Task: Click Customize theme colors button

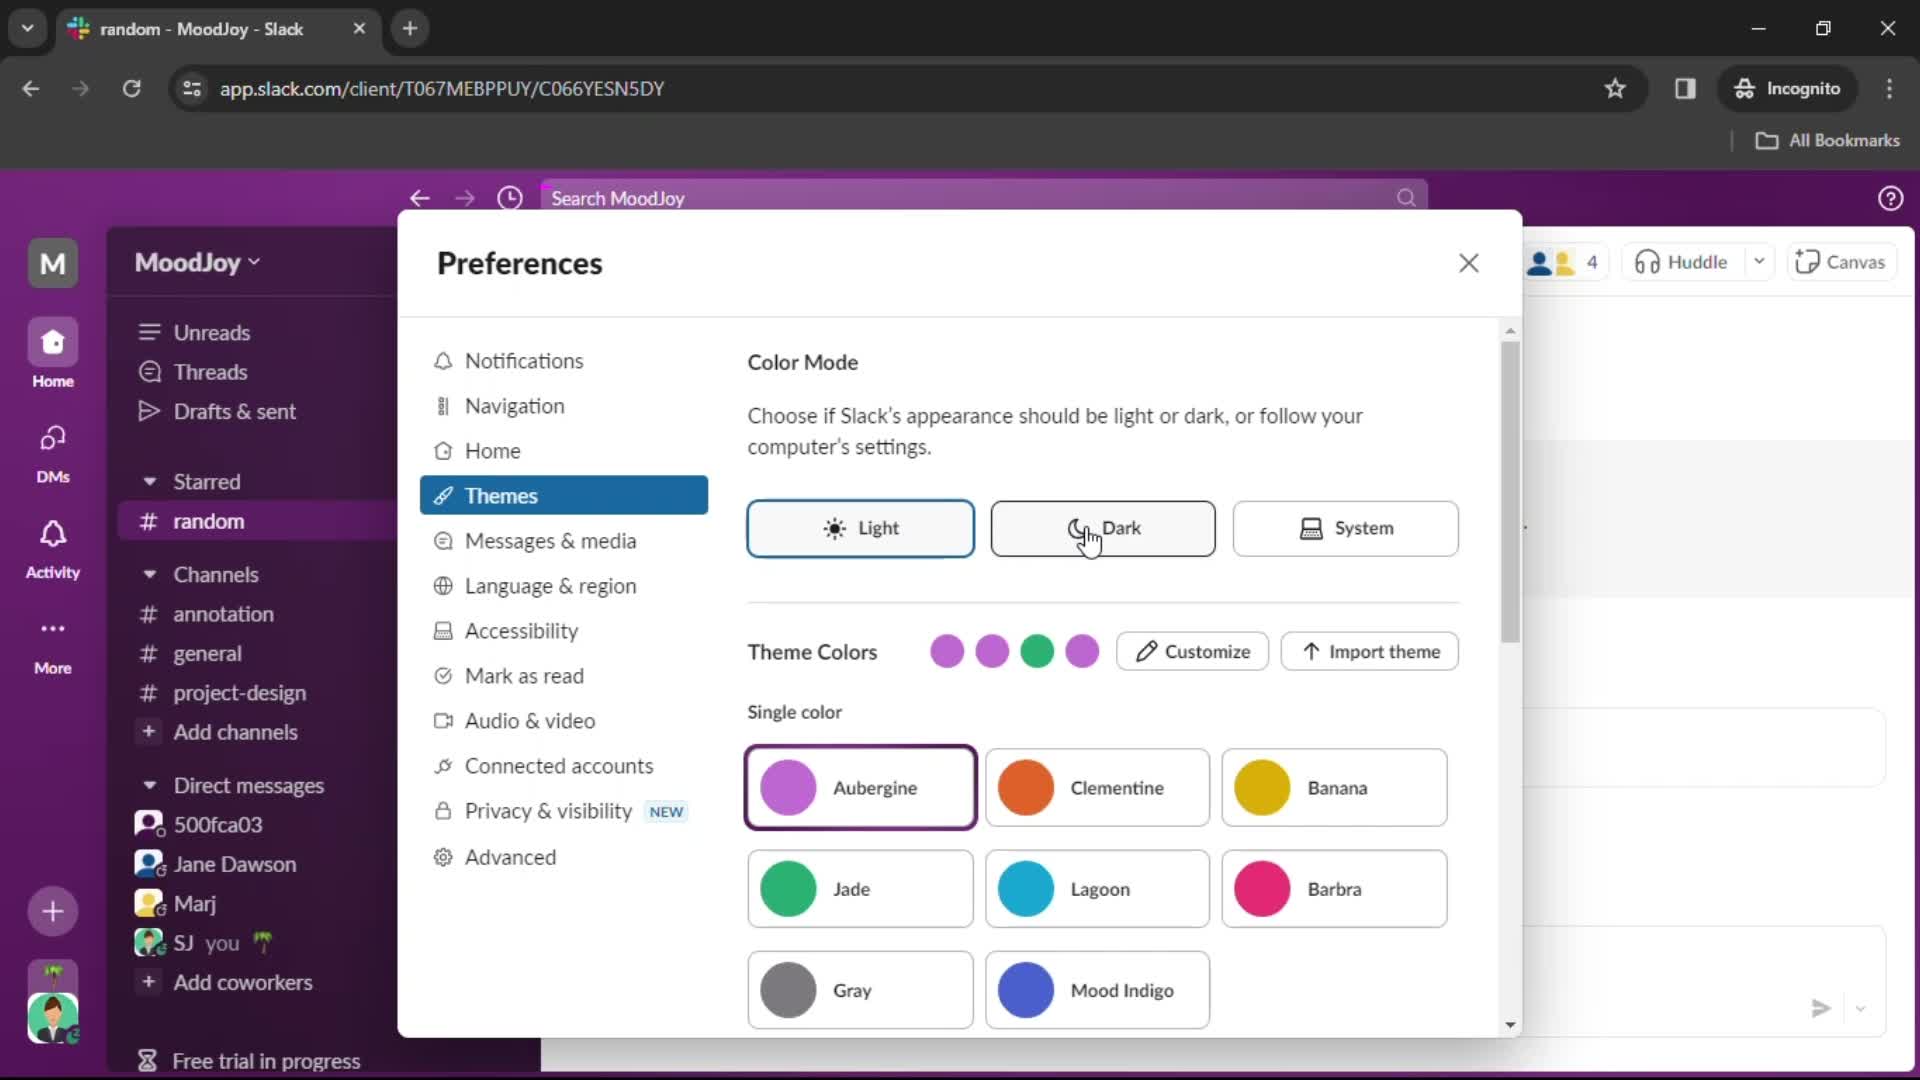Action: [x=1192, y=650]
